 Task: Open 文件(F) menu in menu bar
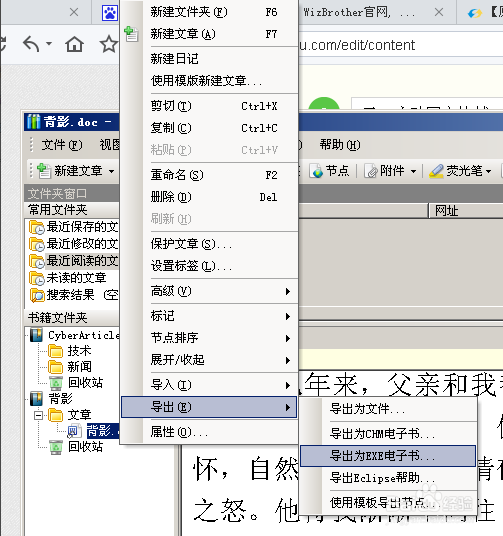pyautogui.click(x=62, y=145)
